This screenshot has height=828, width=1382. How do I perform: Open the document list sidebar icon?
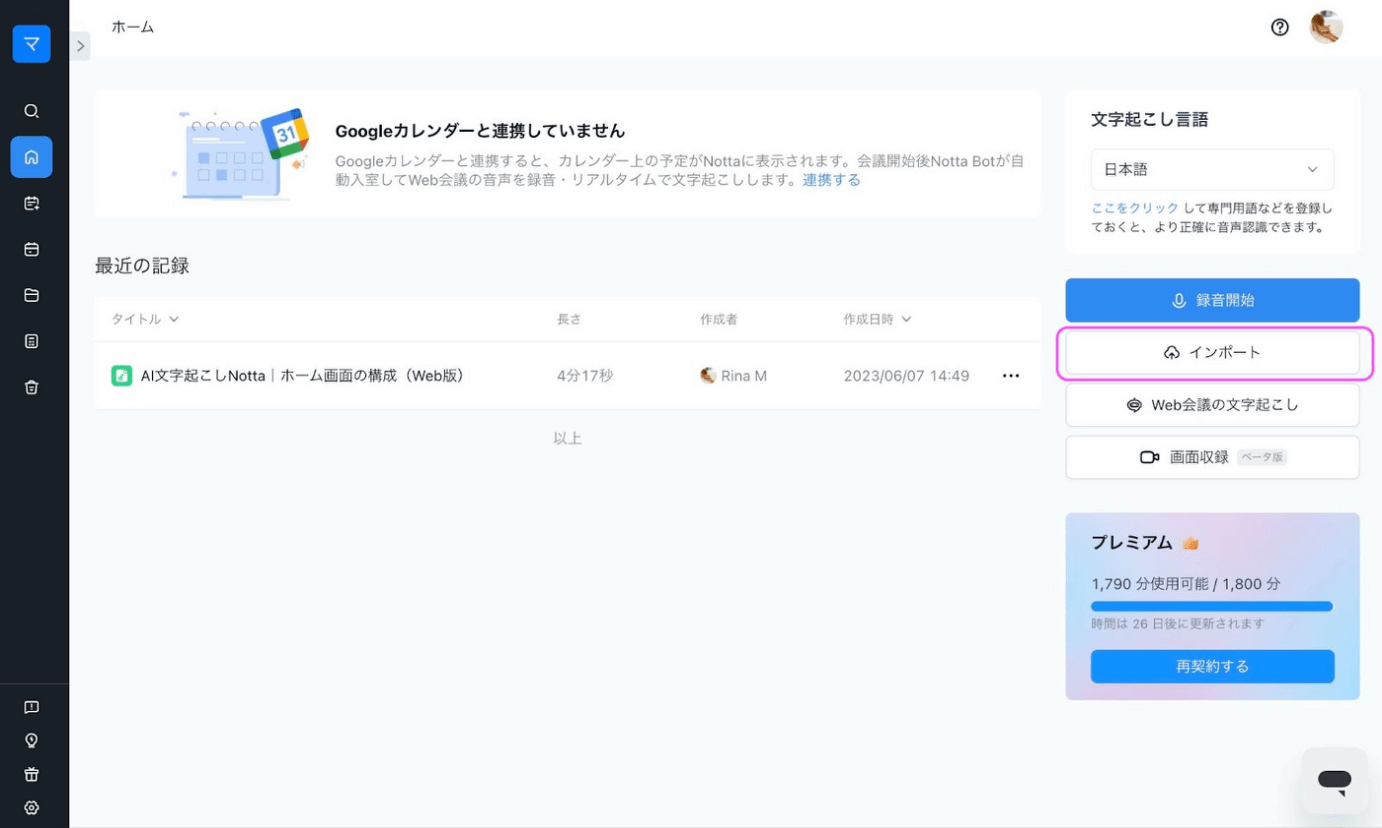tap(31, 341)
